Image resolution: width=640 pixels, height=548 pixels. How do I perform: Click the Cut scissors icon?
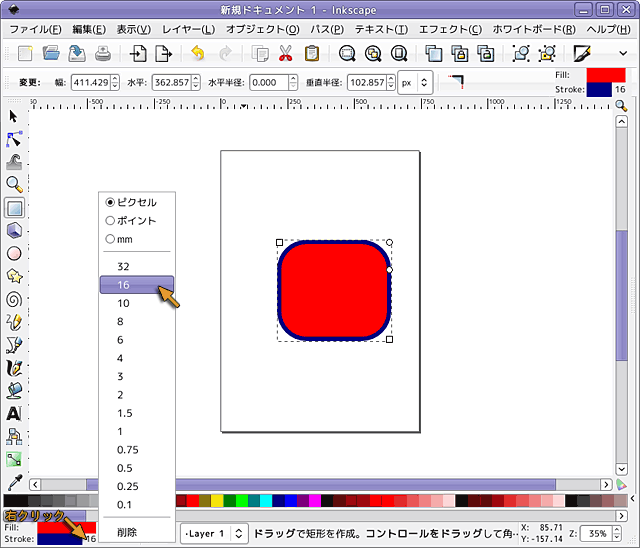coord(286,54)
